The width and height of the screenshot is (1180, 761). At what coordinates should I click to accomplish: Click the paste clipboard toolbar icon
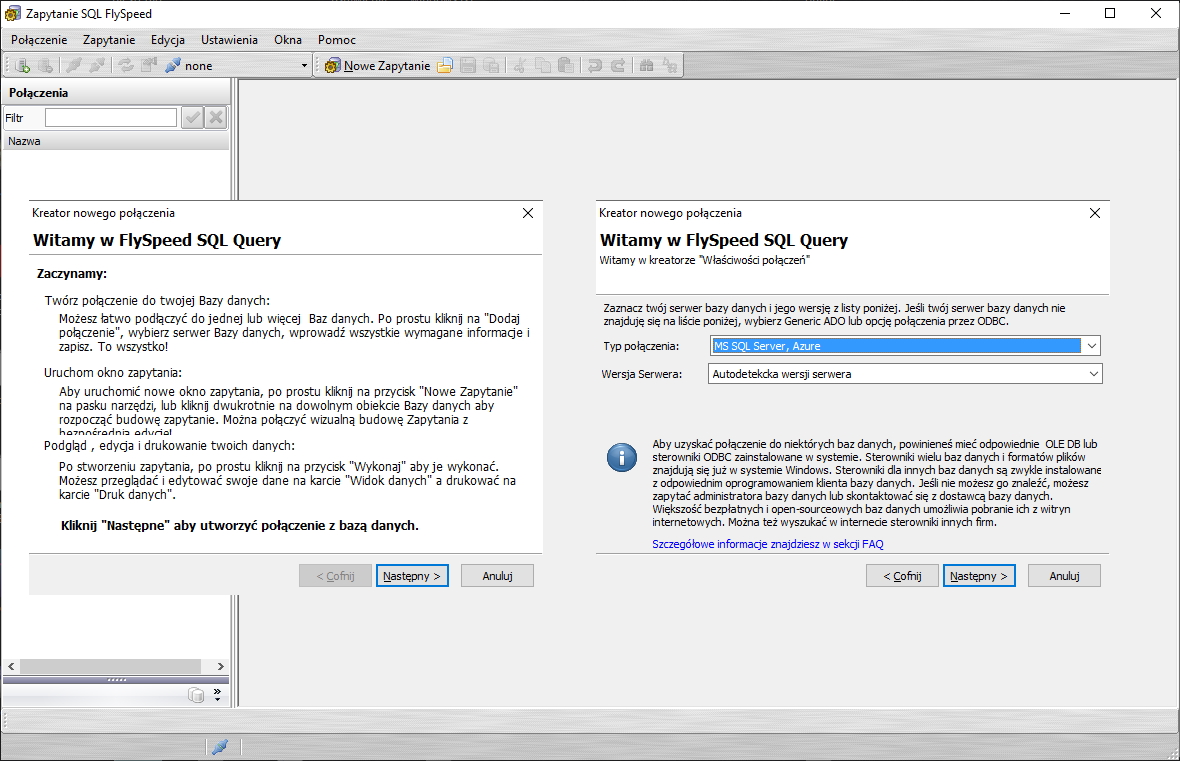click(566, 65)
